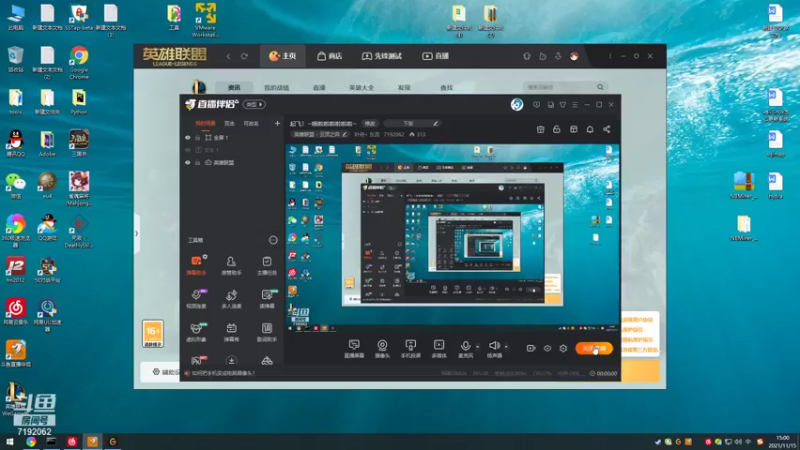Click the record camera icon near start button
Viewport: 800px width, 450px height.
531,348
